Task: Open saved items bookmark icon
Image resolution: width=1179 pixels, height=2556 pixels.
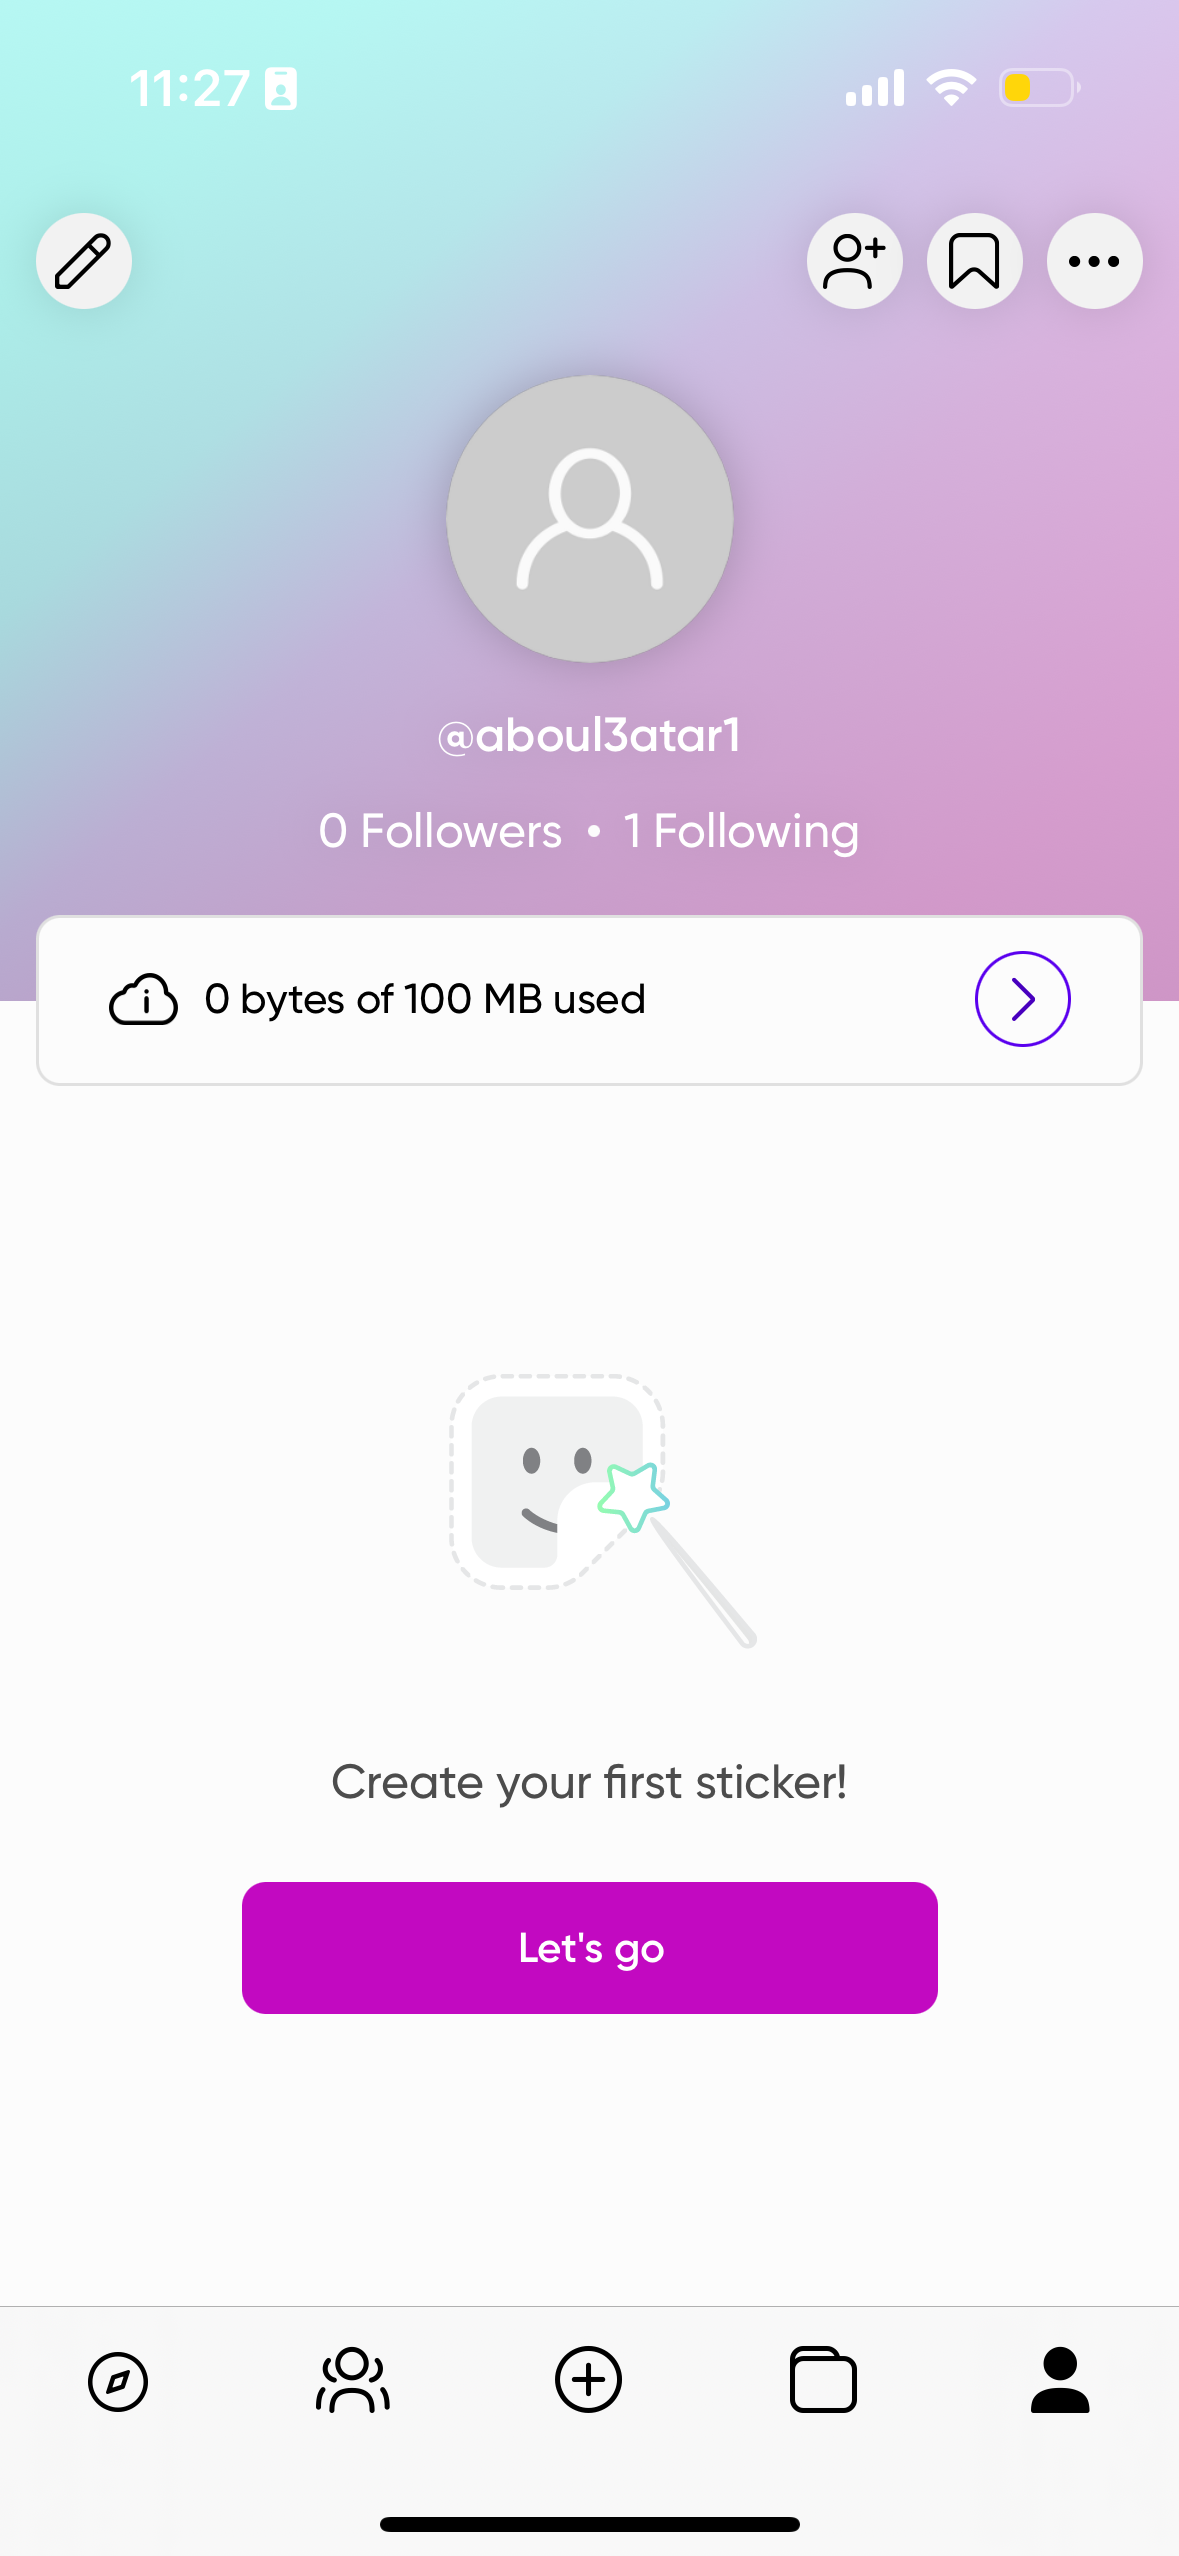Action: pos(974,261)
